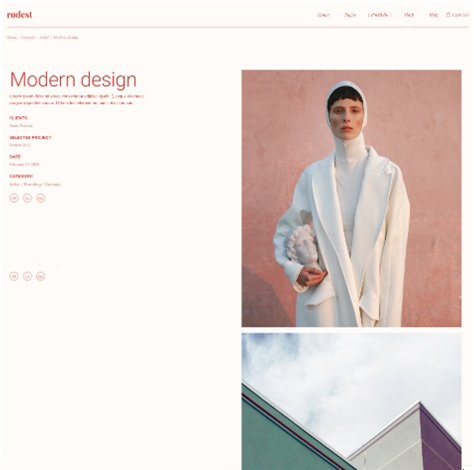Click the second breadcrumb link after Home

[28, 37]
